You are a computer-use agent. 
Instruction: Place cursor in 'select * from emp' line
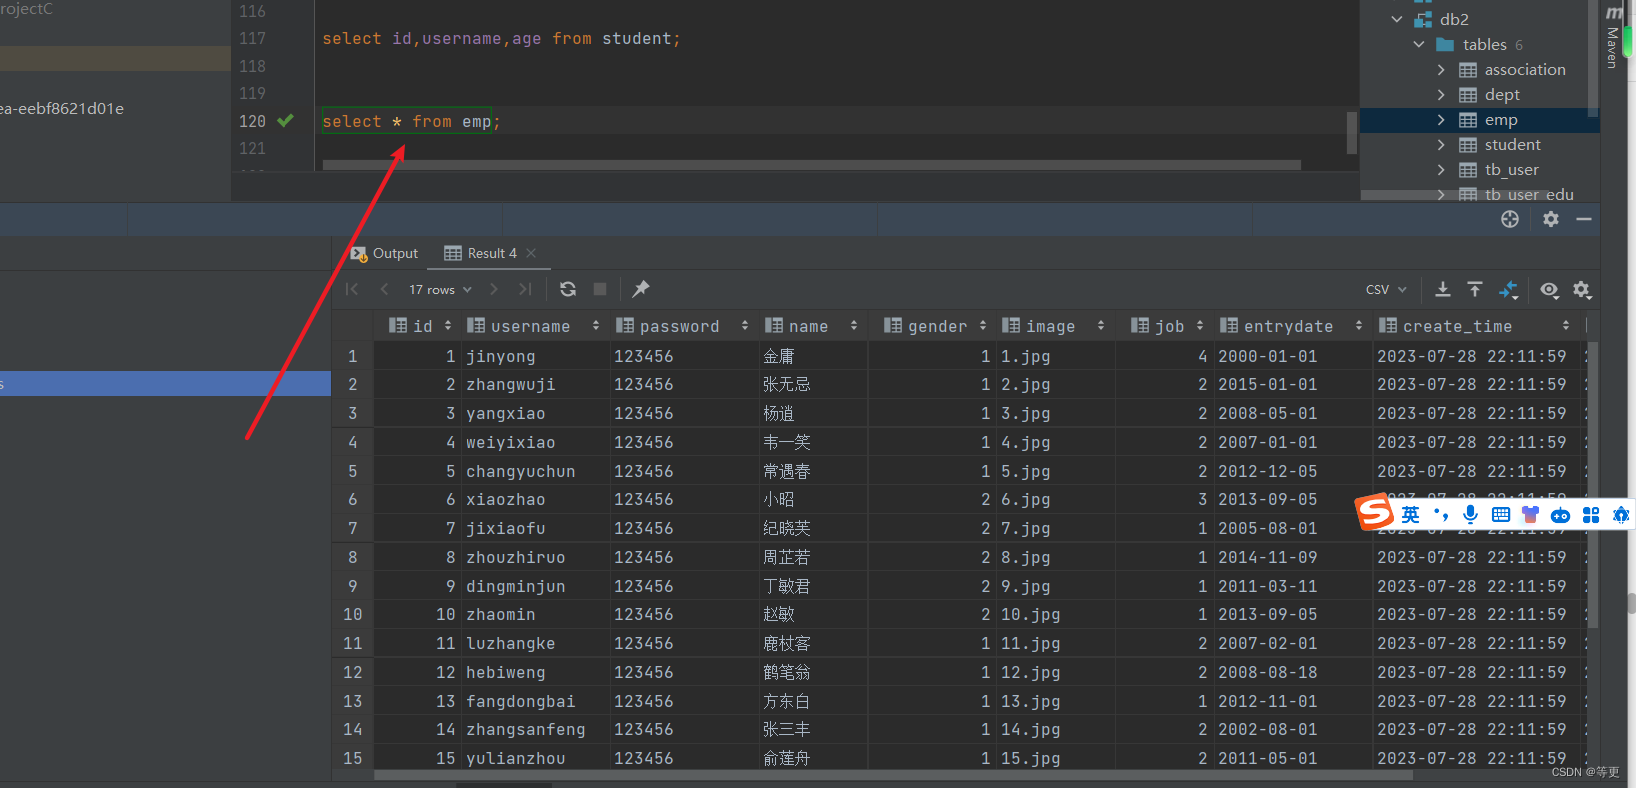click(411, 121)
